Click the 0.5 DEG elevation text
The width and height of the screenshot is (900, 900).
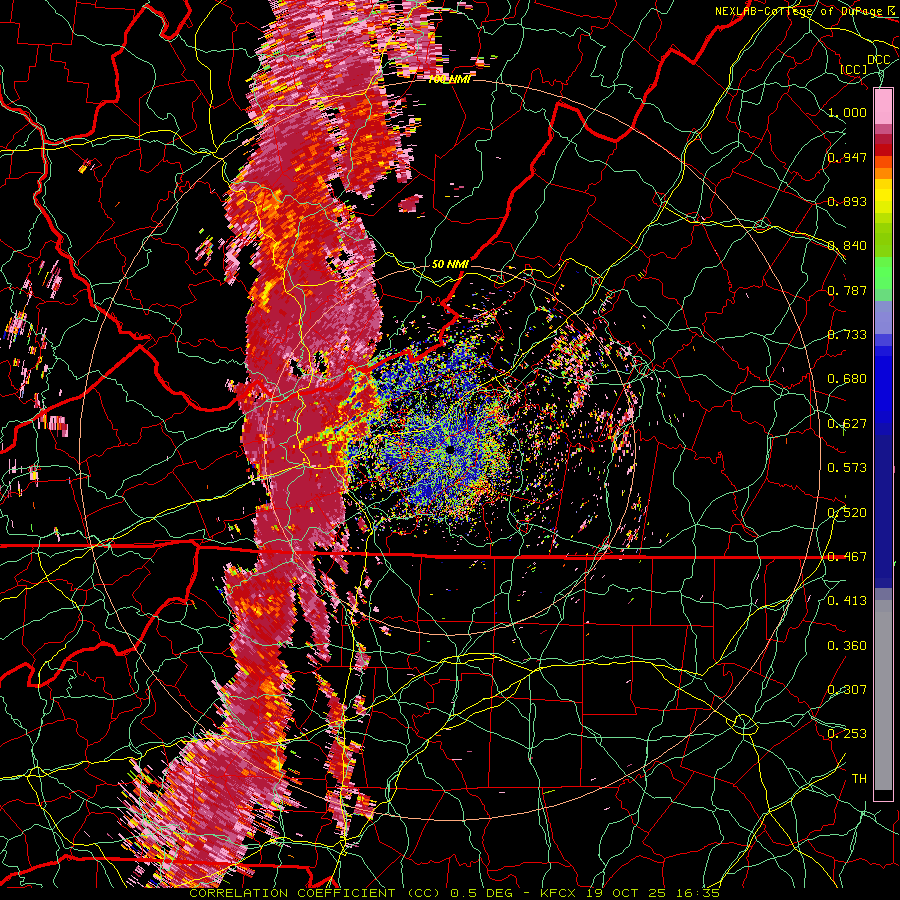click(482, 893)
